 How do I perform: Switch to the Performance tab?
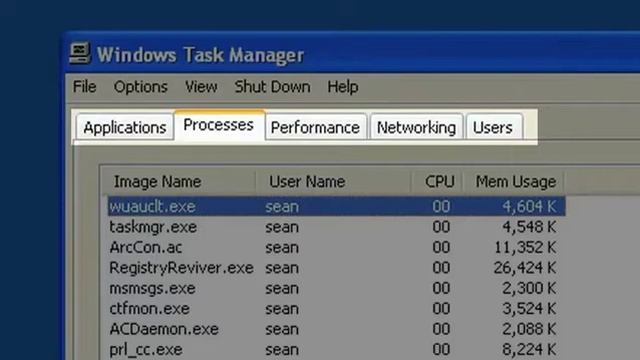[x=316, y=127]
